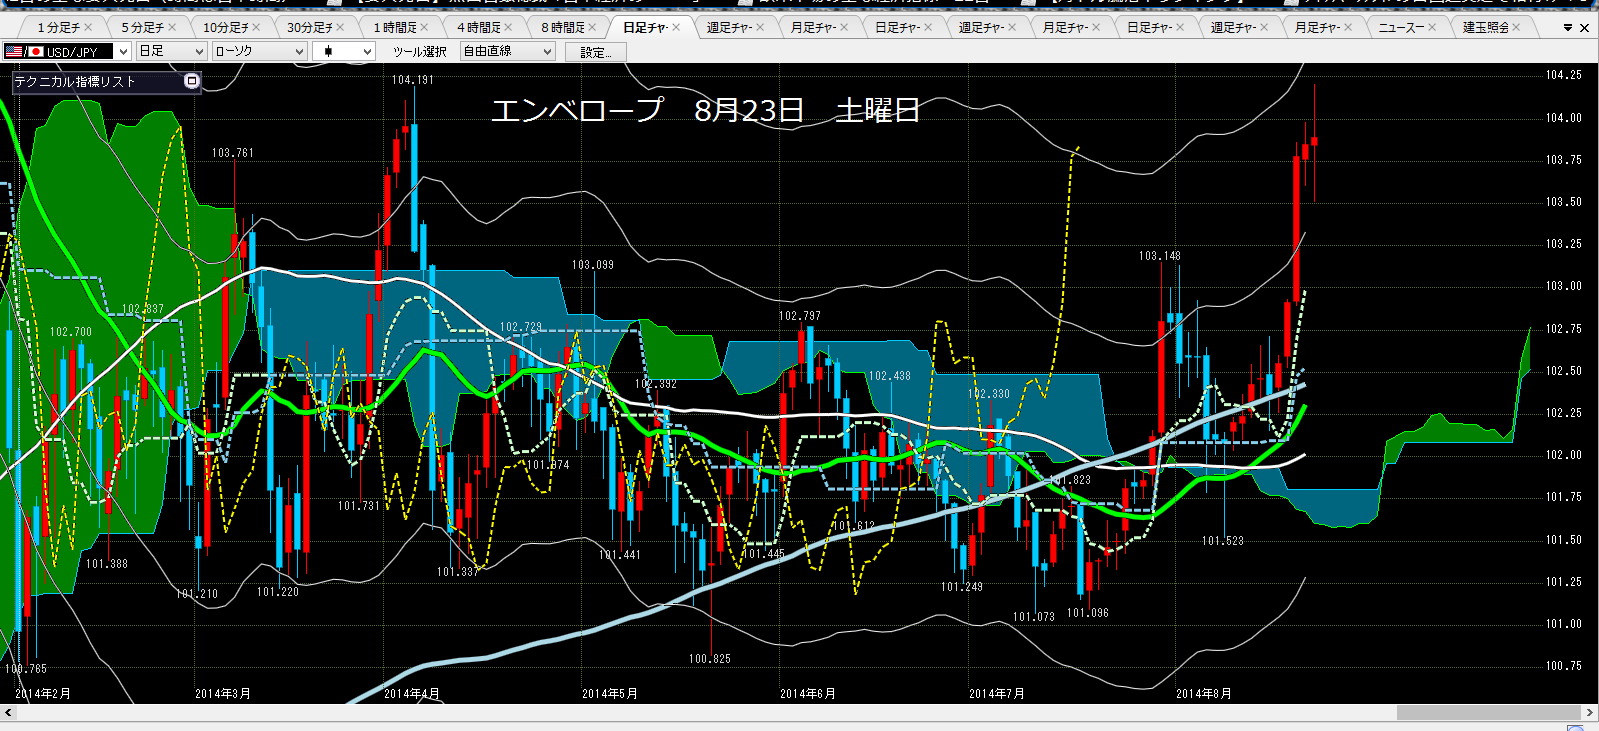The height and width of the screenshot is (731, 1599).
Task: Click the 103.099 price label
Action: tap(592, 265)
